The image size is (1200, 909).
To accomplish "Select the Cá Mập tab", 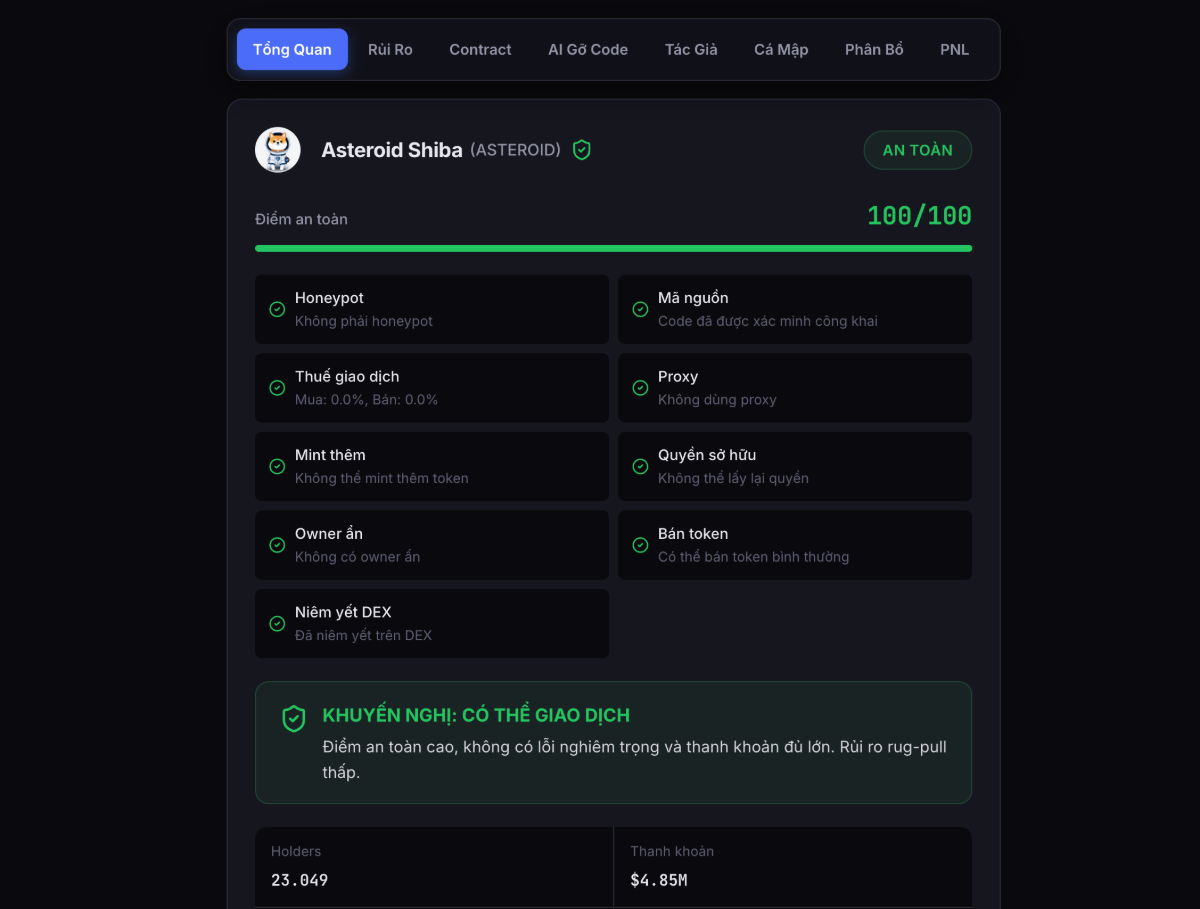I will coord(781,49).
